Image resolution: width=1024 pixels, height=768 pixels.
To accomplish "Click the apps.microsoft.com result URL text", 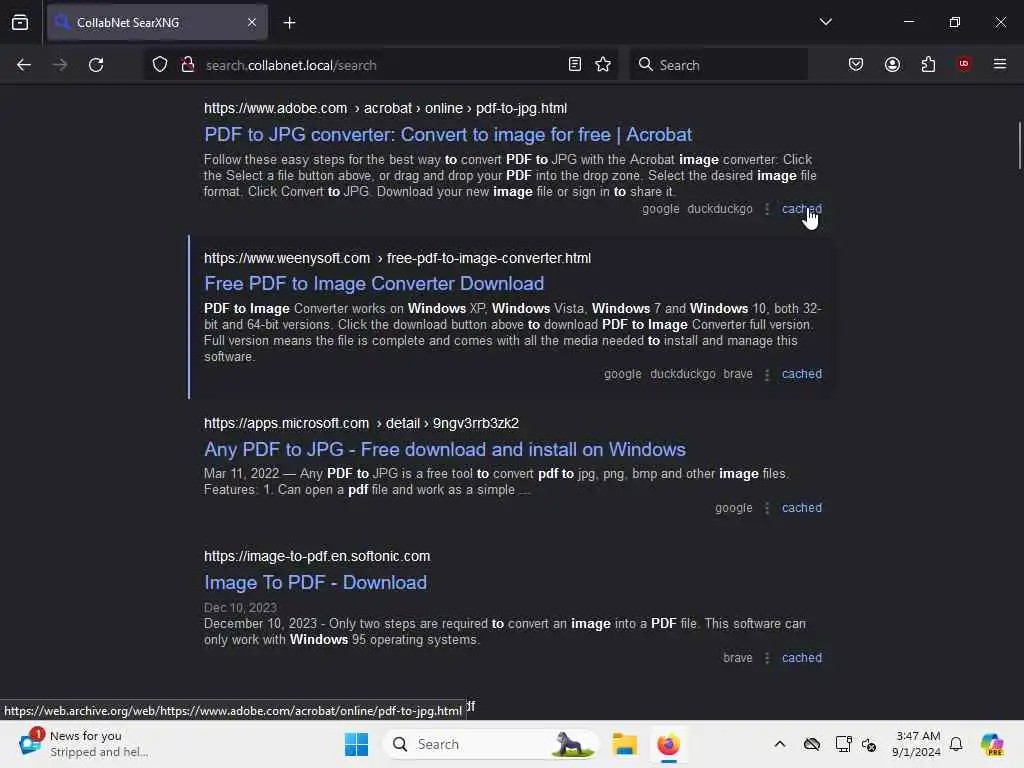I will point(361,423).
